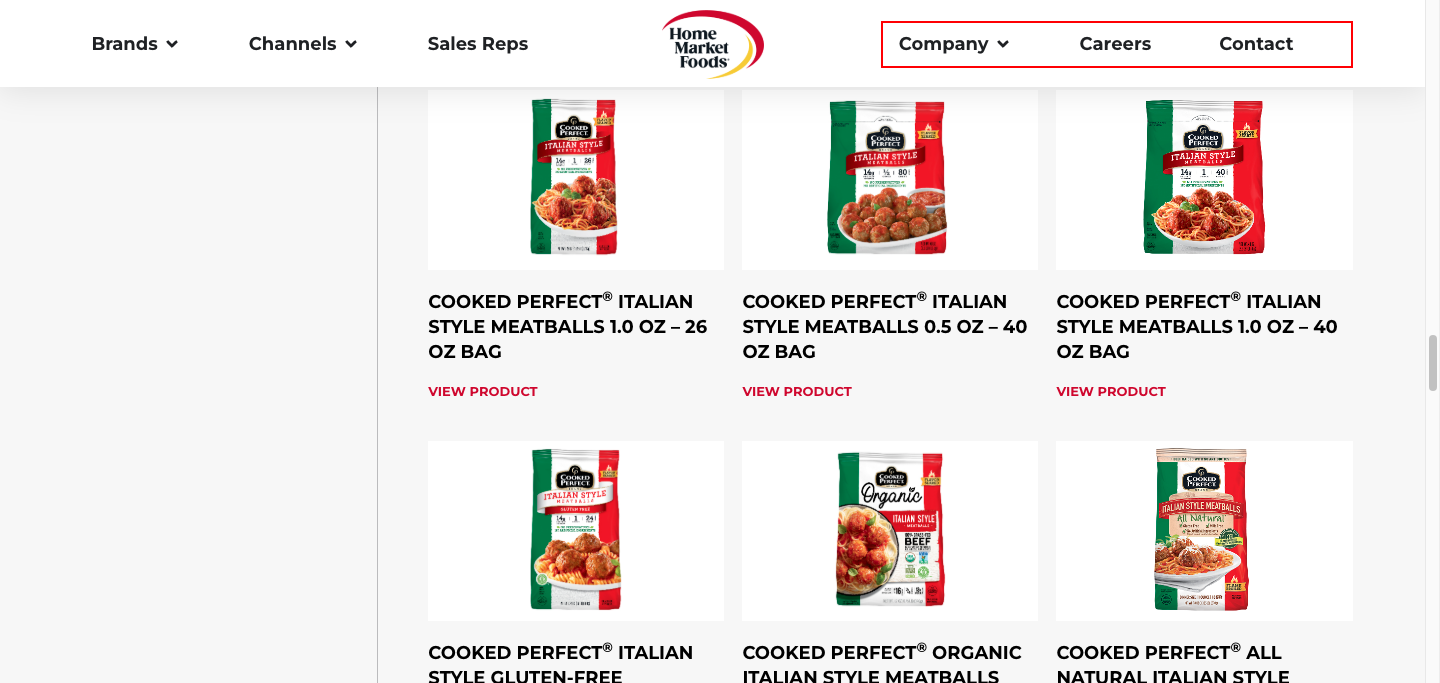The image size is (1440, 683).
Task: Click the Home Market Foods logo
Action: tap(712, 44)
